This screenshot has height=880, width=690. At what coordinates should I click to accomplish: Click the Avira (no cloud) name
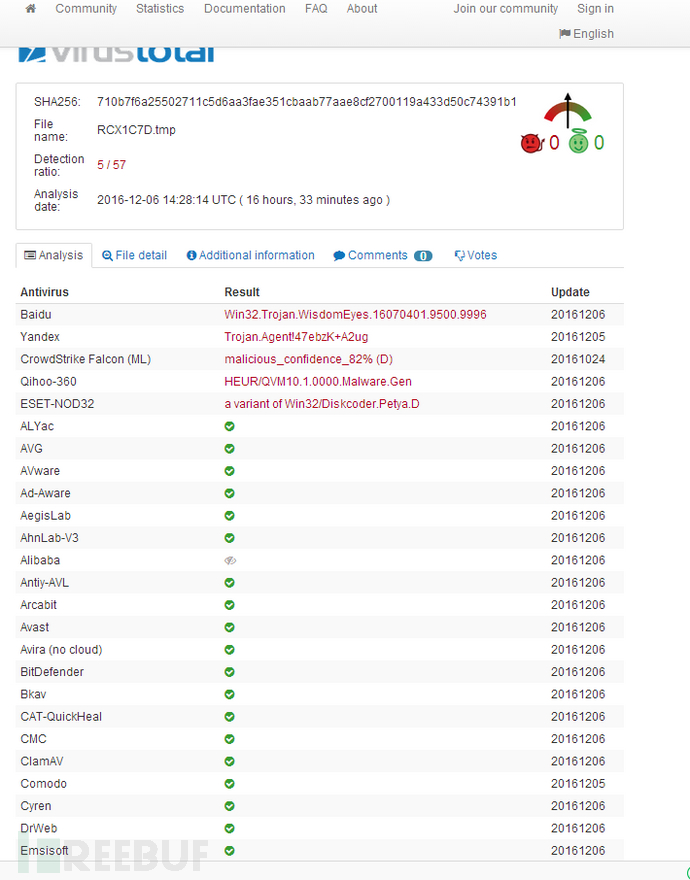(61, 649)
